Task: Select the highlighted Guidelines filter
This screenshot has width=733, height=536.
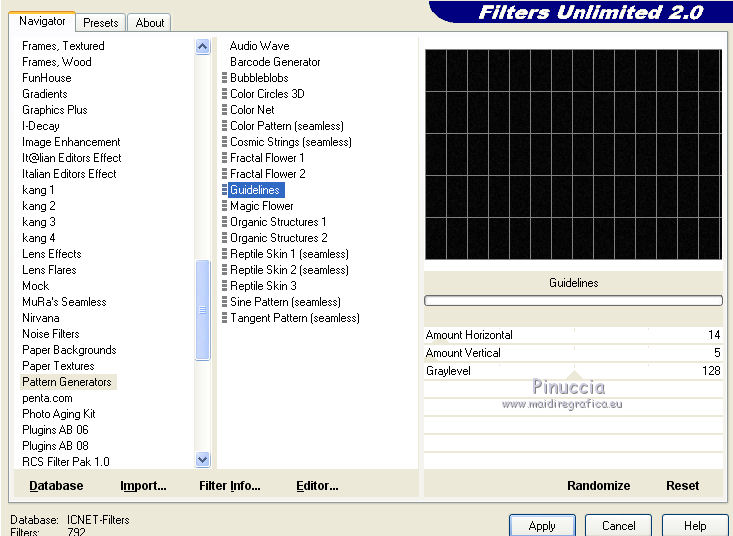Action: click(255, 190)
